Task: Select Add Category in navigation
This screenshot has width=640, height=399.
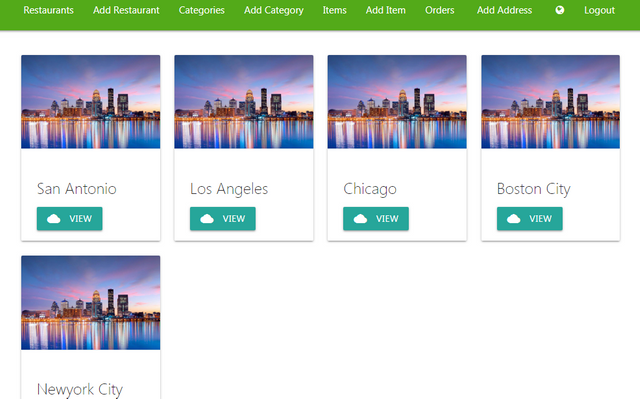Action: pyautogui.click(x=274, y=10)
